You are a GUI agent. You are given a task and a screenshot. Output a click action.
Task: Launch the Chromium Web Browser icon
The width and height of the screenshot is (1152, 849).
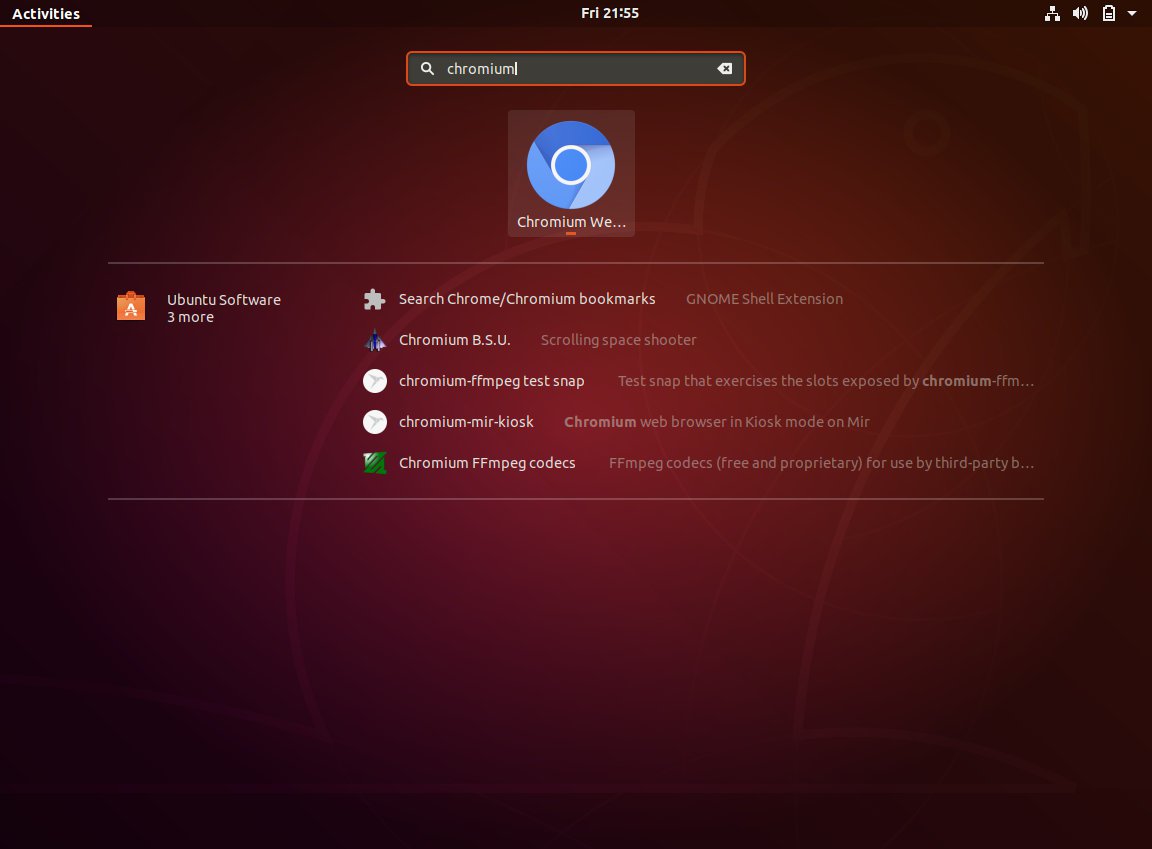570,165
